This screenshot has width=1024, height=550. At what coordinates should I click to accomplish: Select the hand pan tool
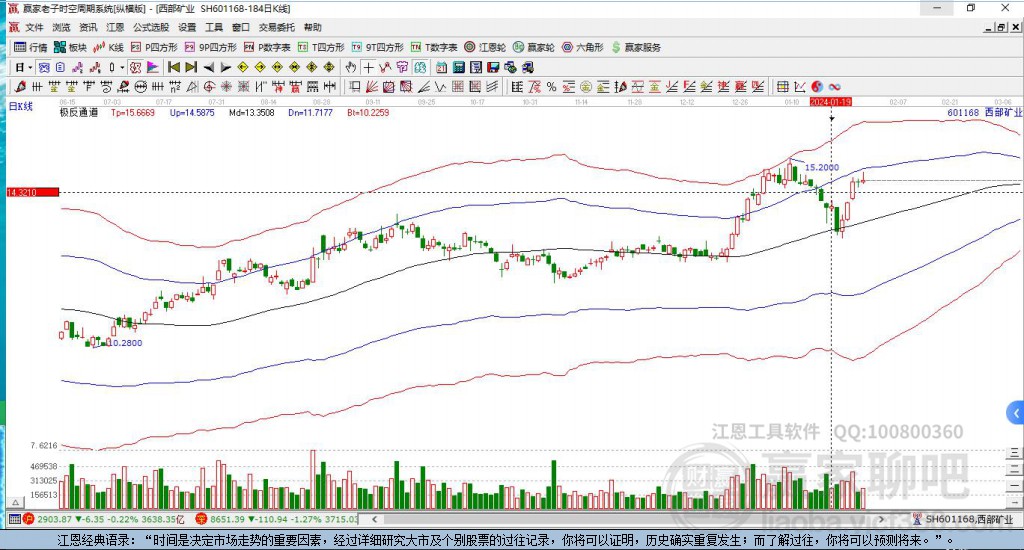click(x=351, y=67)
